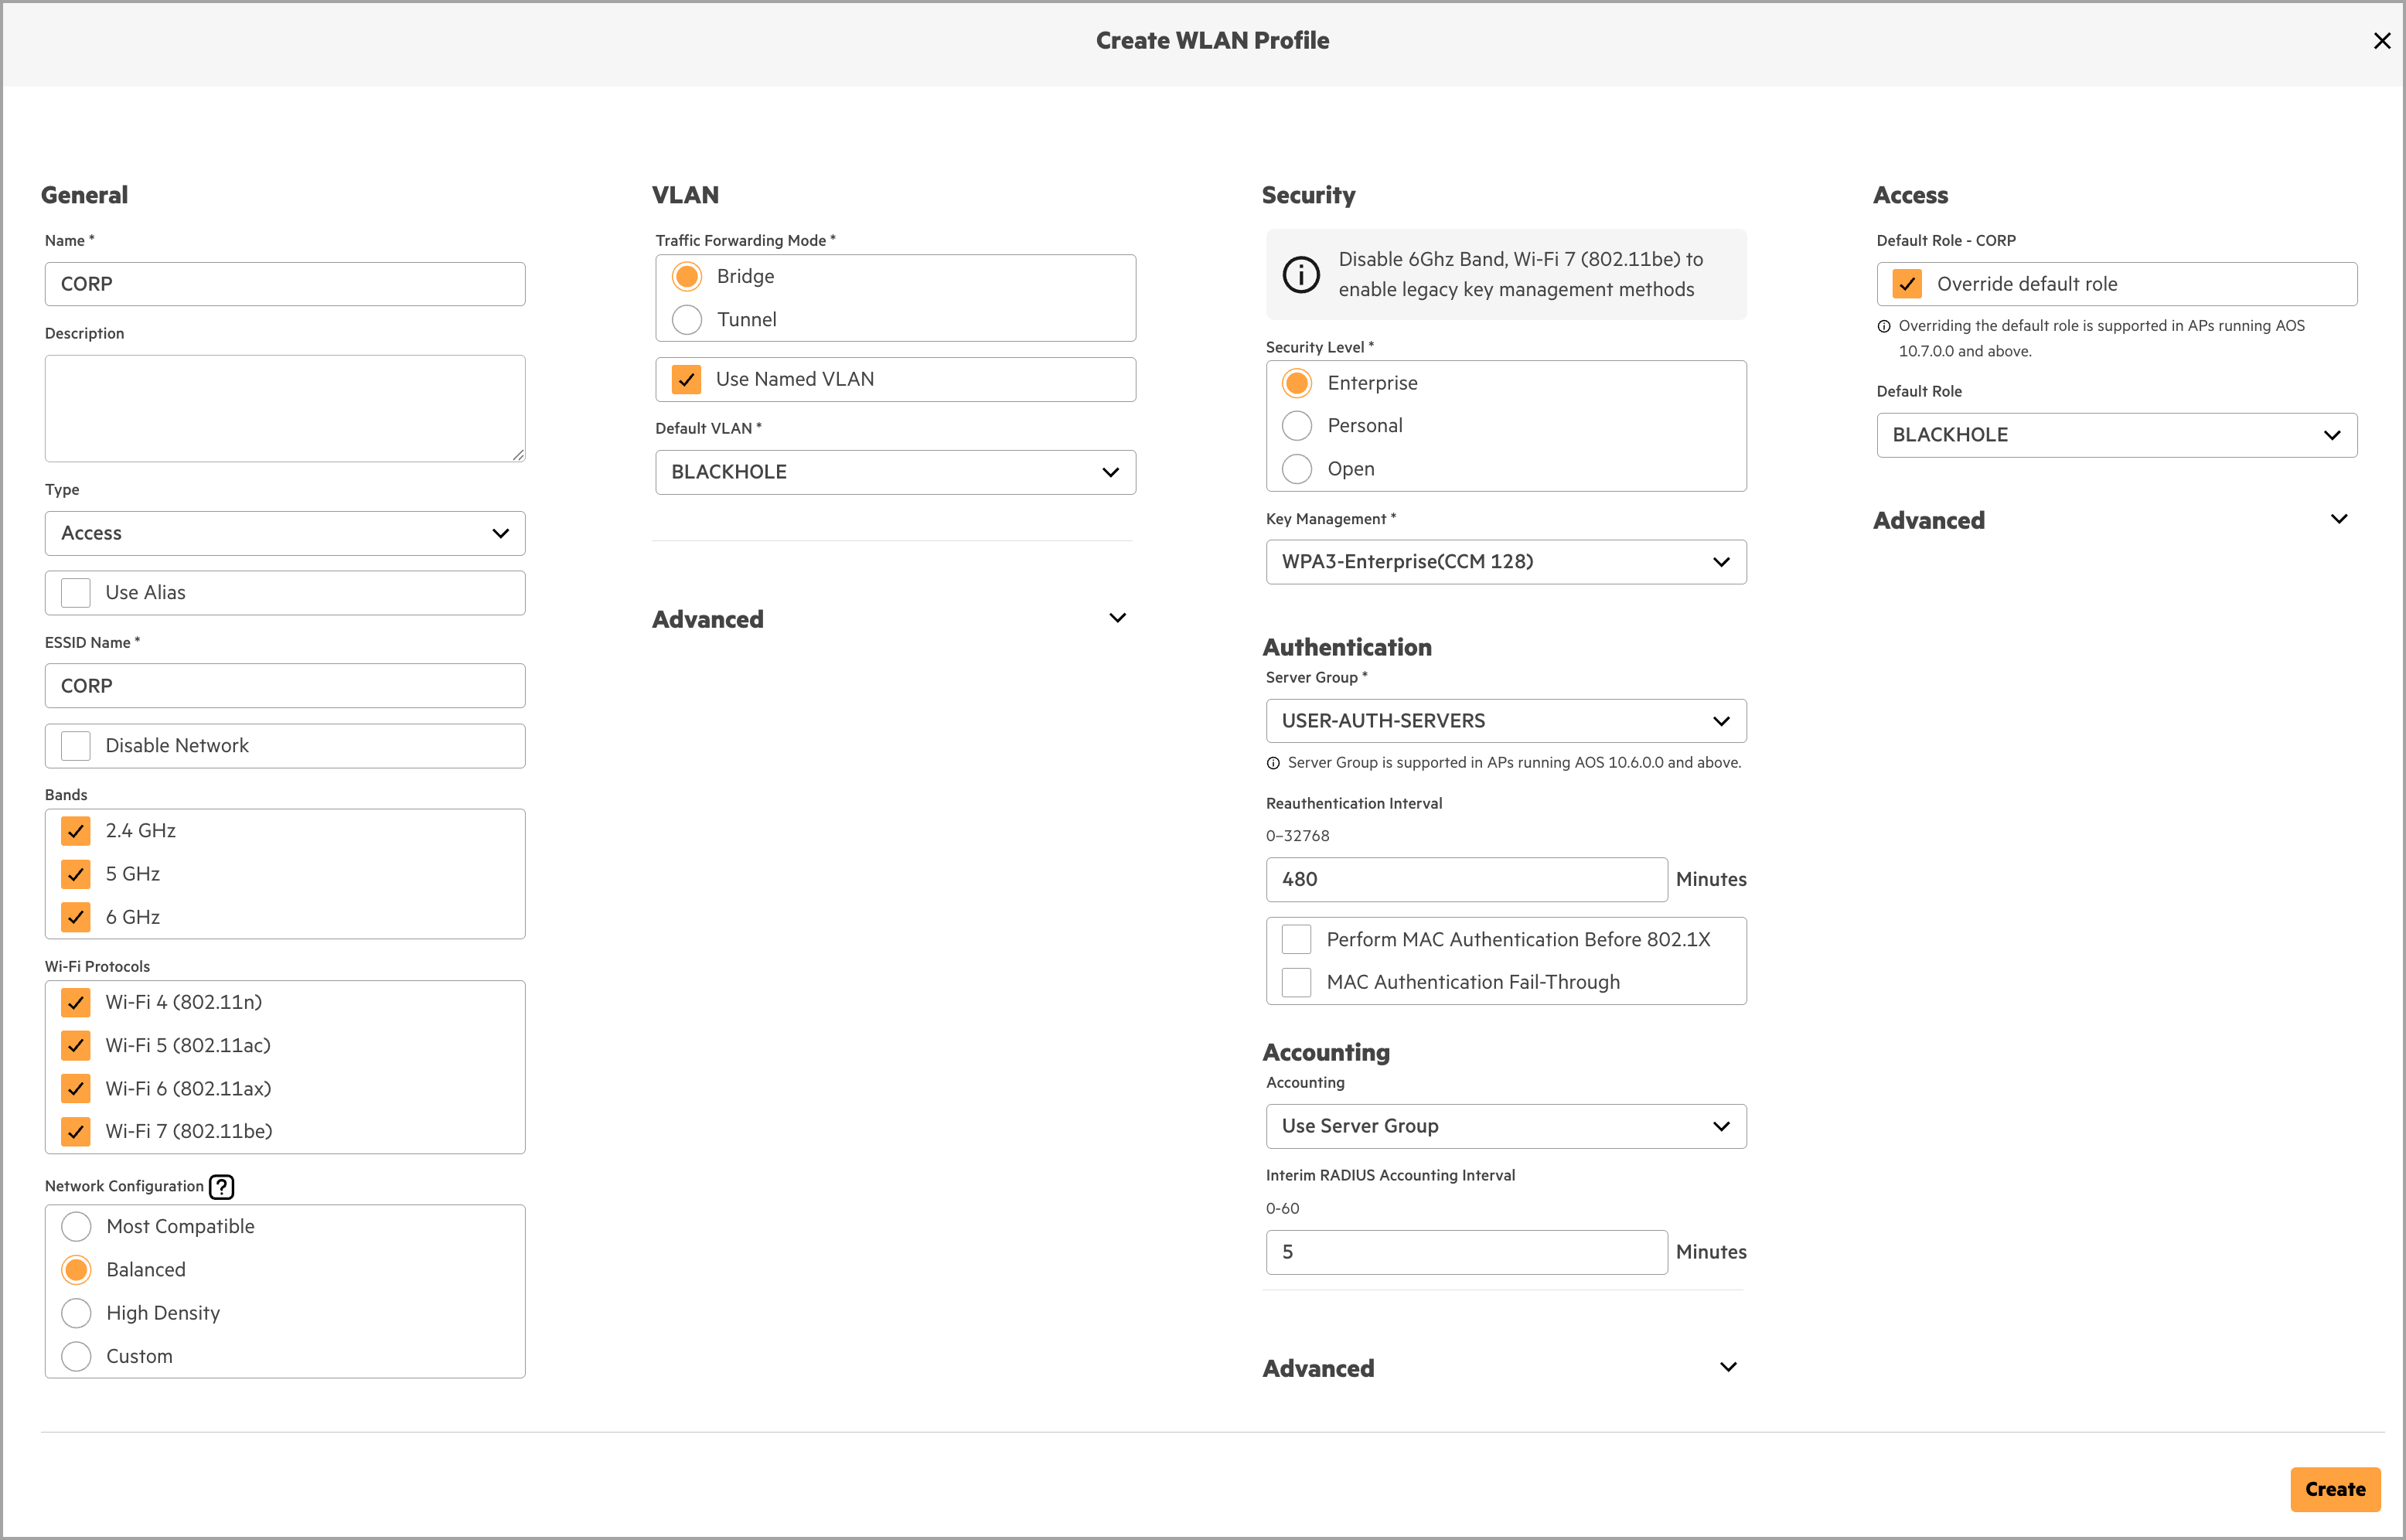
Task: Click the Name field containing CORP
Action: pos(285,284)
